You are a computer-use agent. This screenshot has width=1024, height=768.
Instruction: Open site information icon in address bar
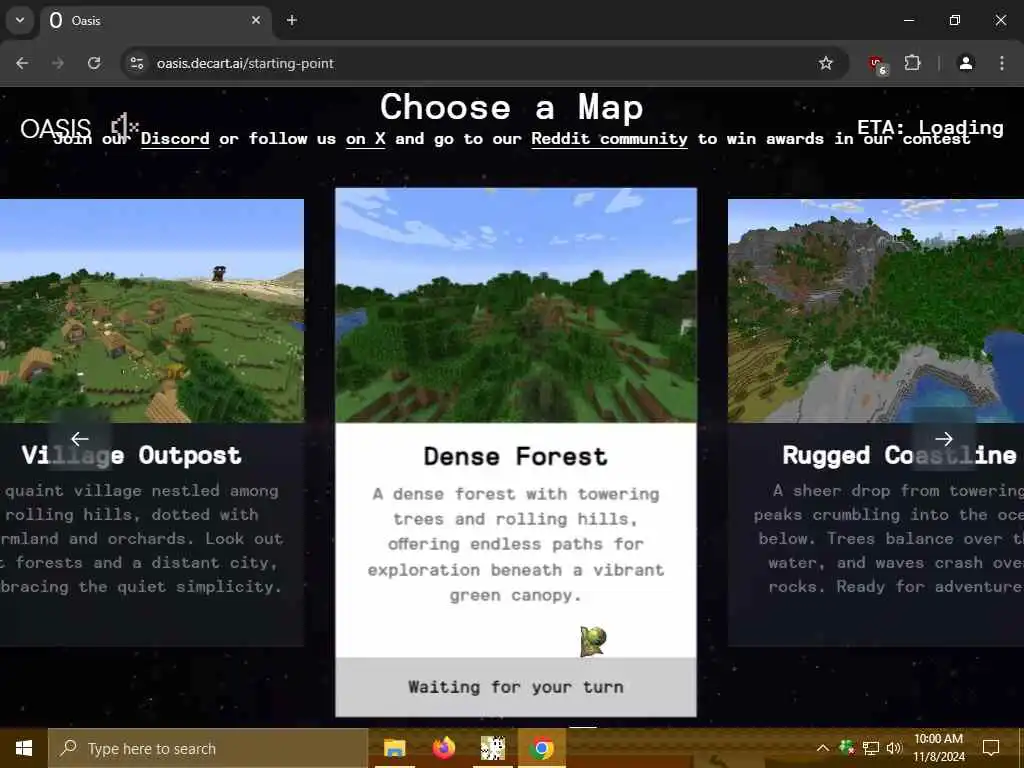tap(136, 63)
